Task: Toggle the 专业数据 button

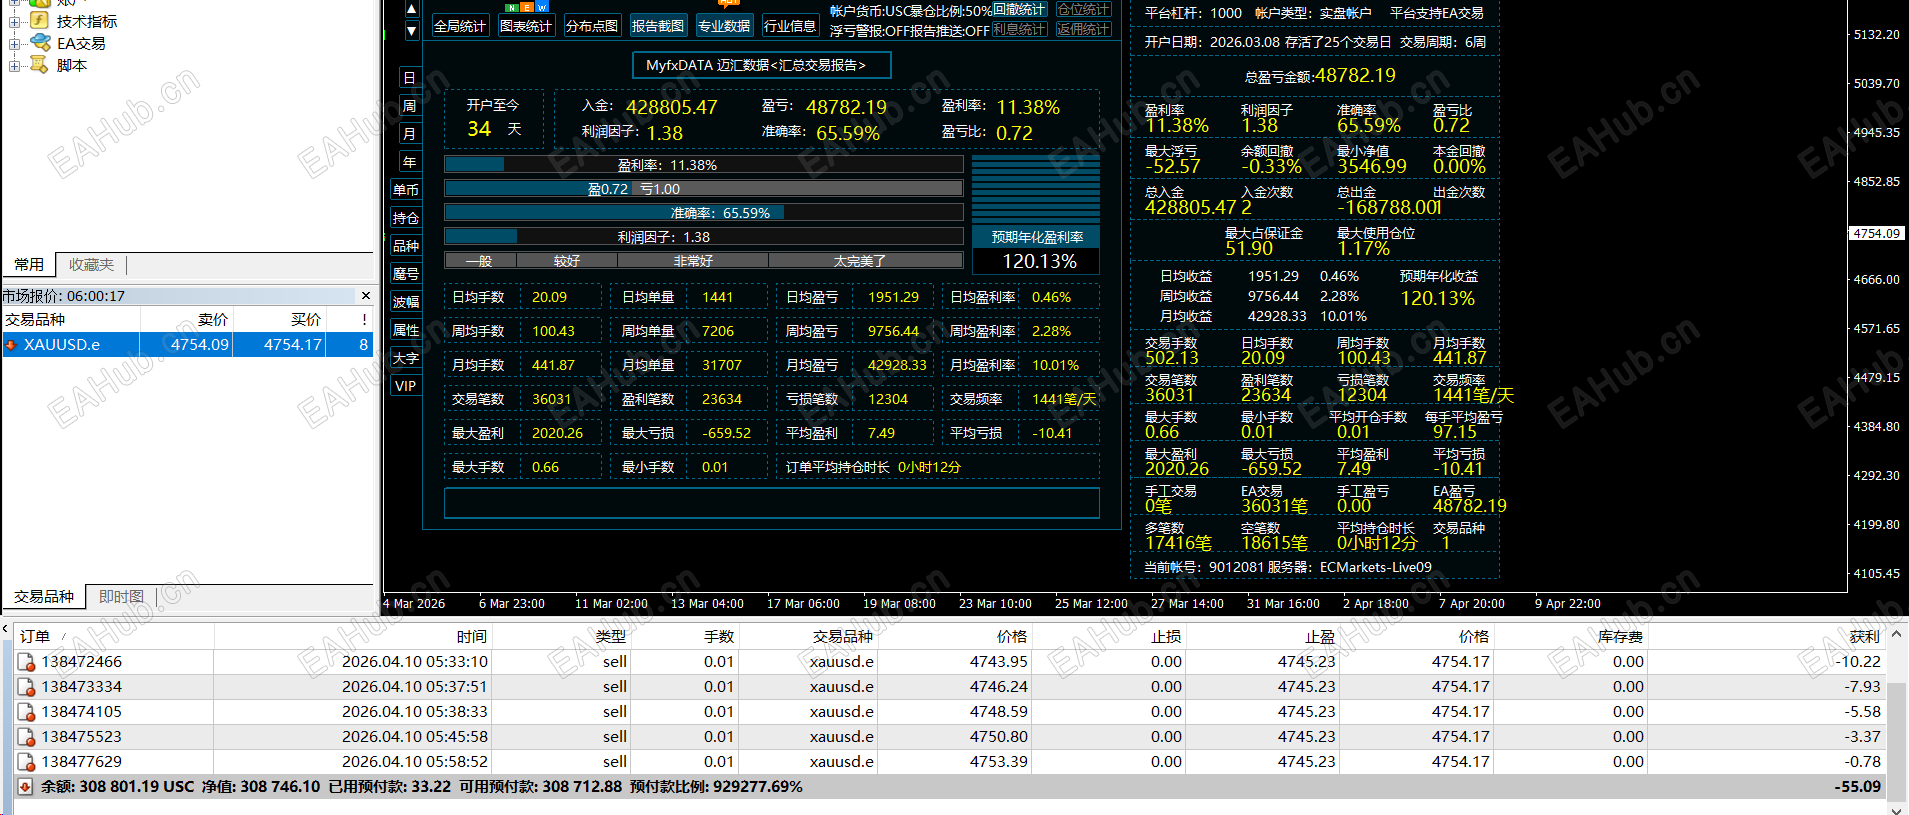Action: pyautogui.click(x=724, y=26)
